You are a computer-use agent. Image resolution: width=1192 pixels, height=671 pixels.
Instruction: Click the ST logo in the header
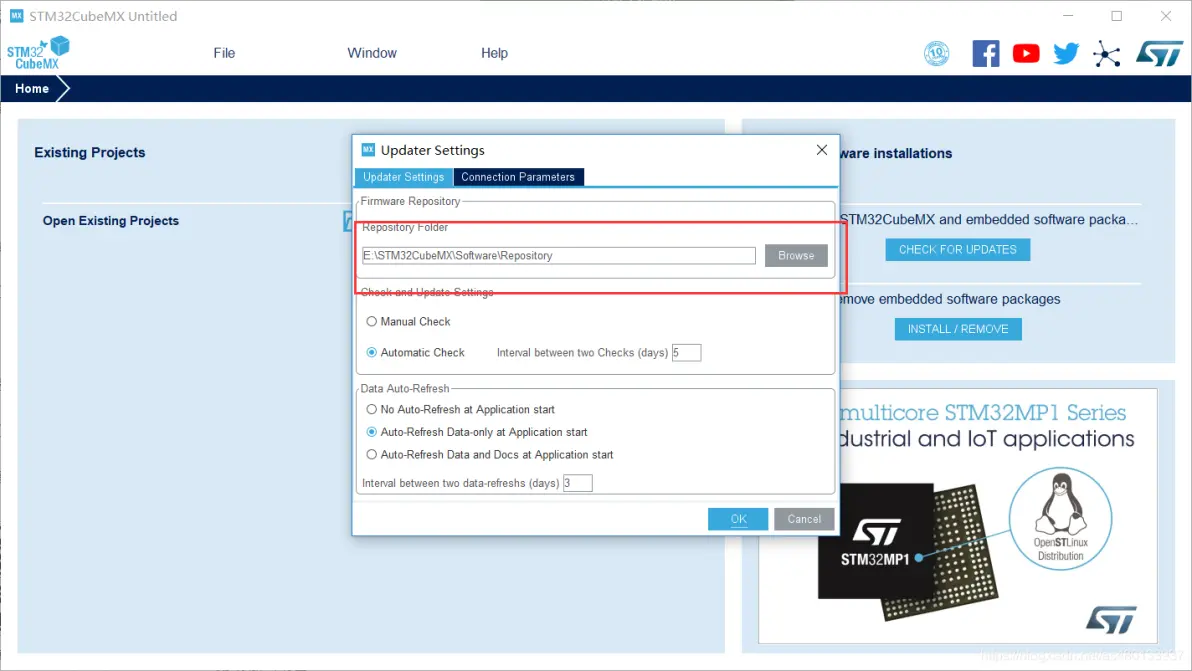1159,54
